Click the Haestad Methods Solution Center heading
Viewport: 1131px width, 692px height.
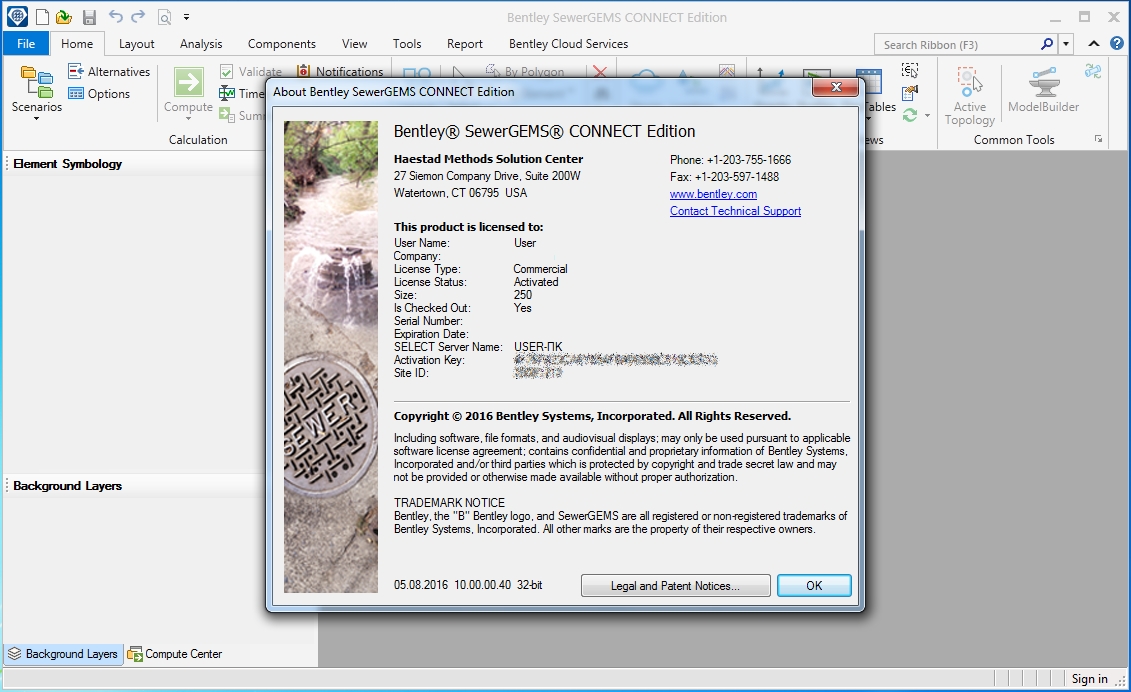click(x=488, y=159)
